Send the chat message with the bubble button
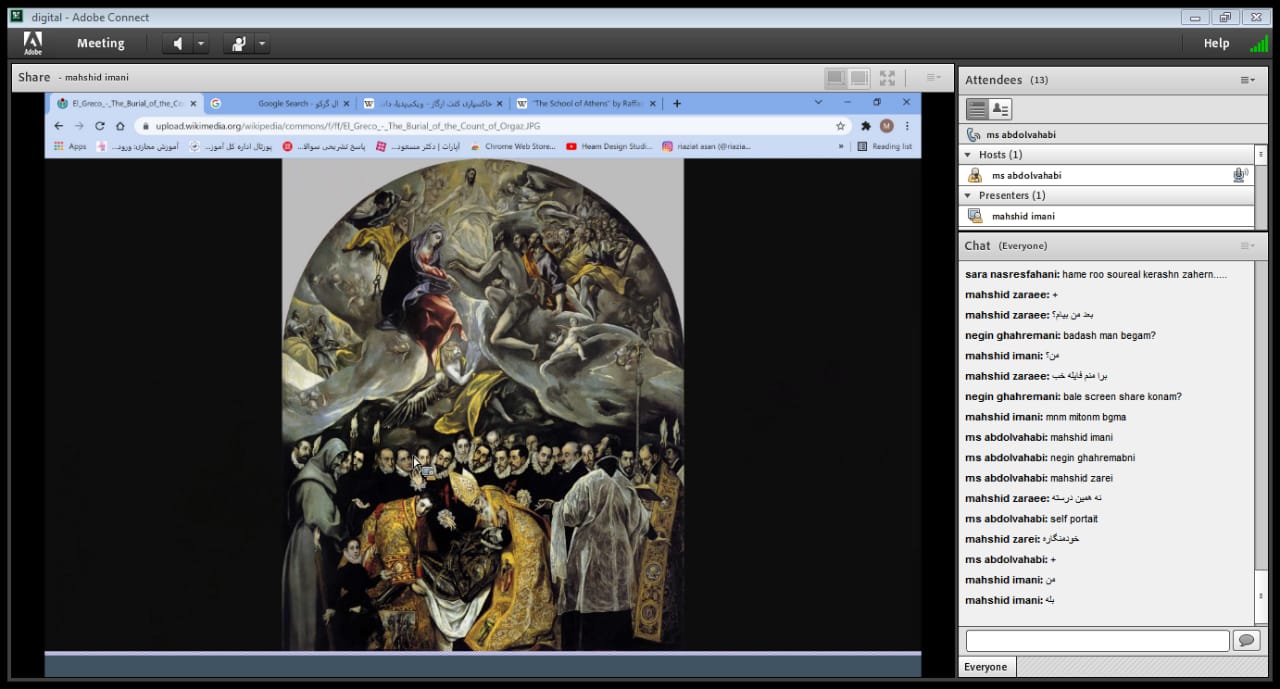1280x689 pixels. (1246, 640)
